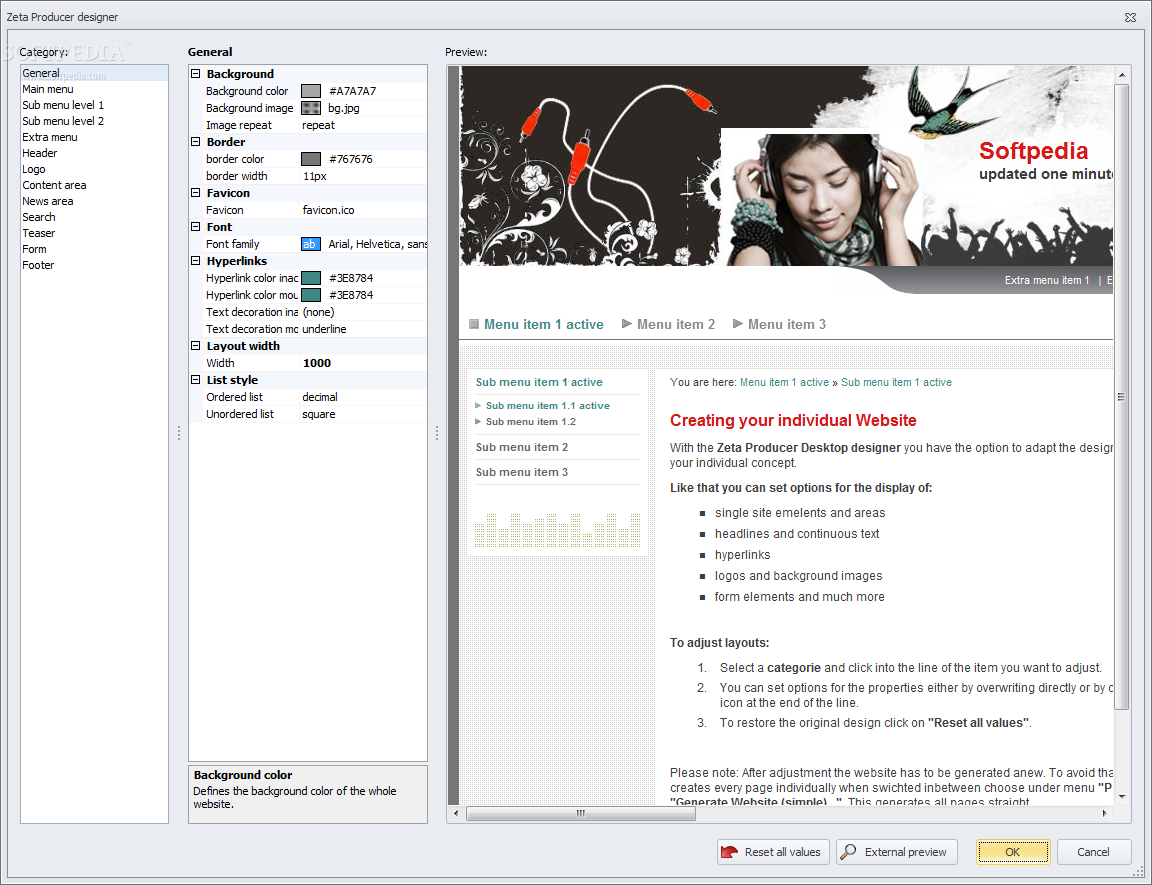Collapse the Layout width property group

pyautogui.click(x=195, y=345)
